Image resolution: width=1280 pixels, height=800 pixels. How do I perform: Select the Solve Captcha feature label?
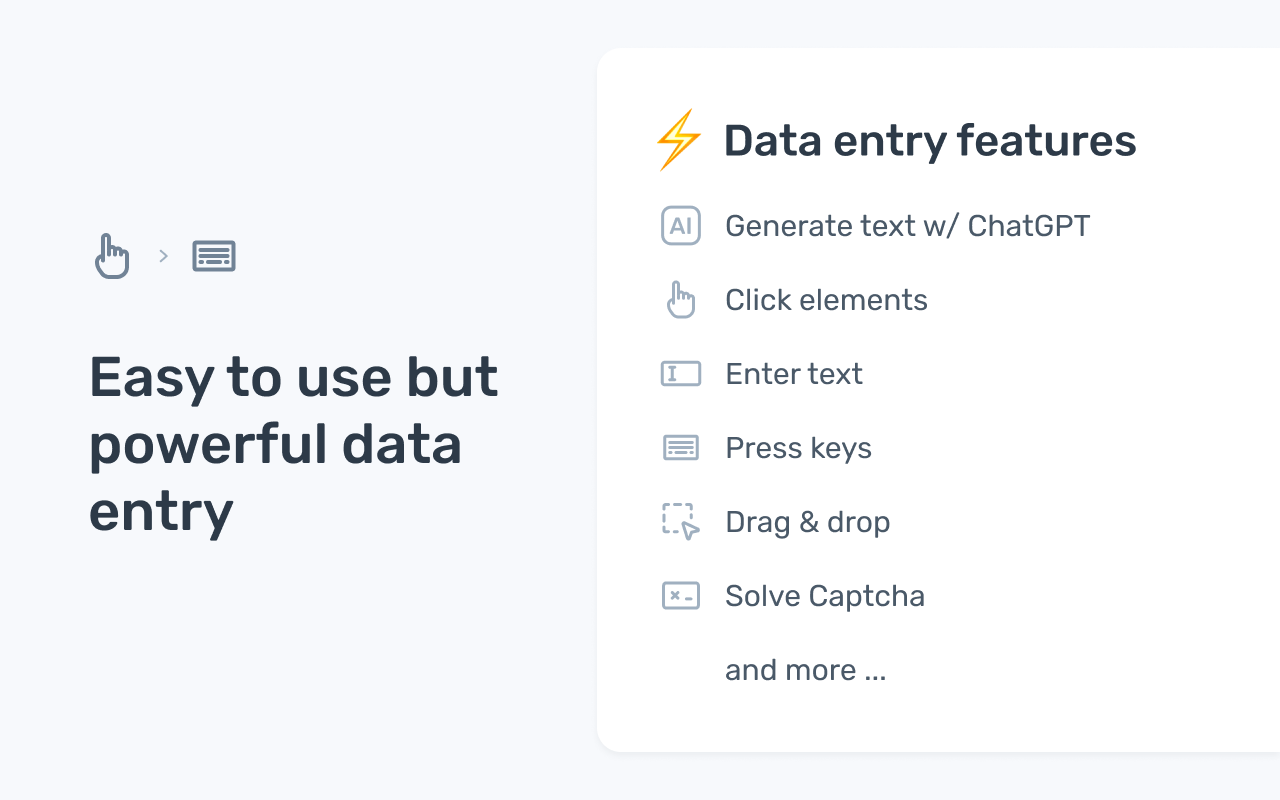825,596
